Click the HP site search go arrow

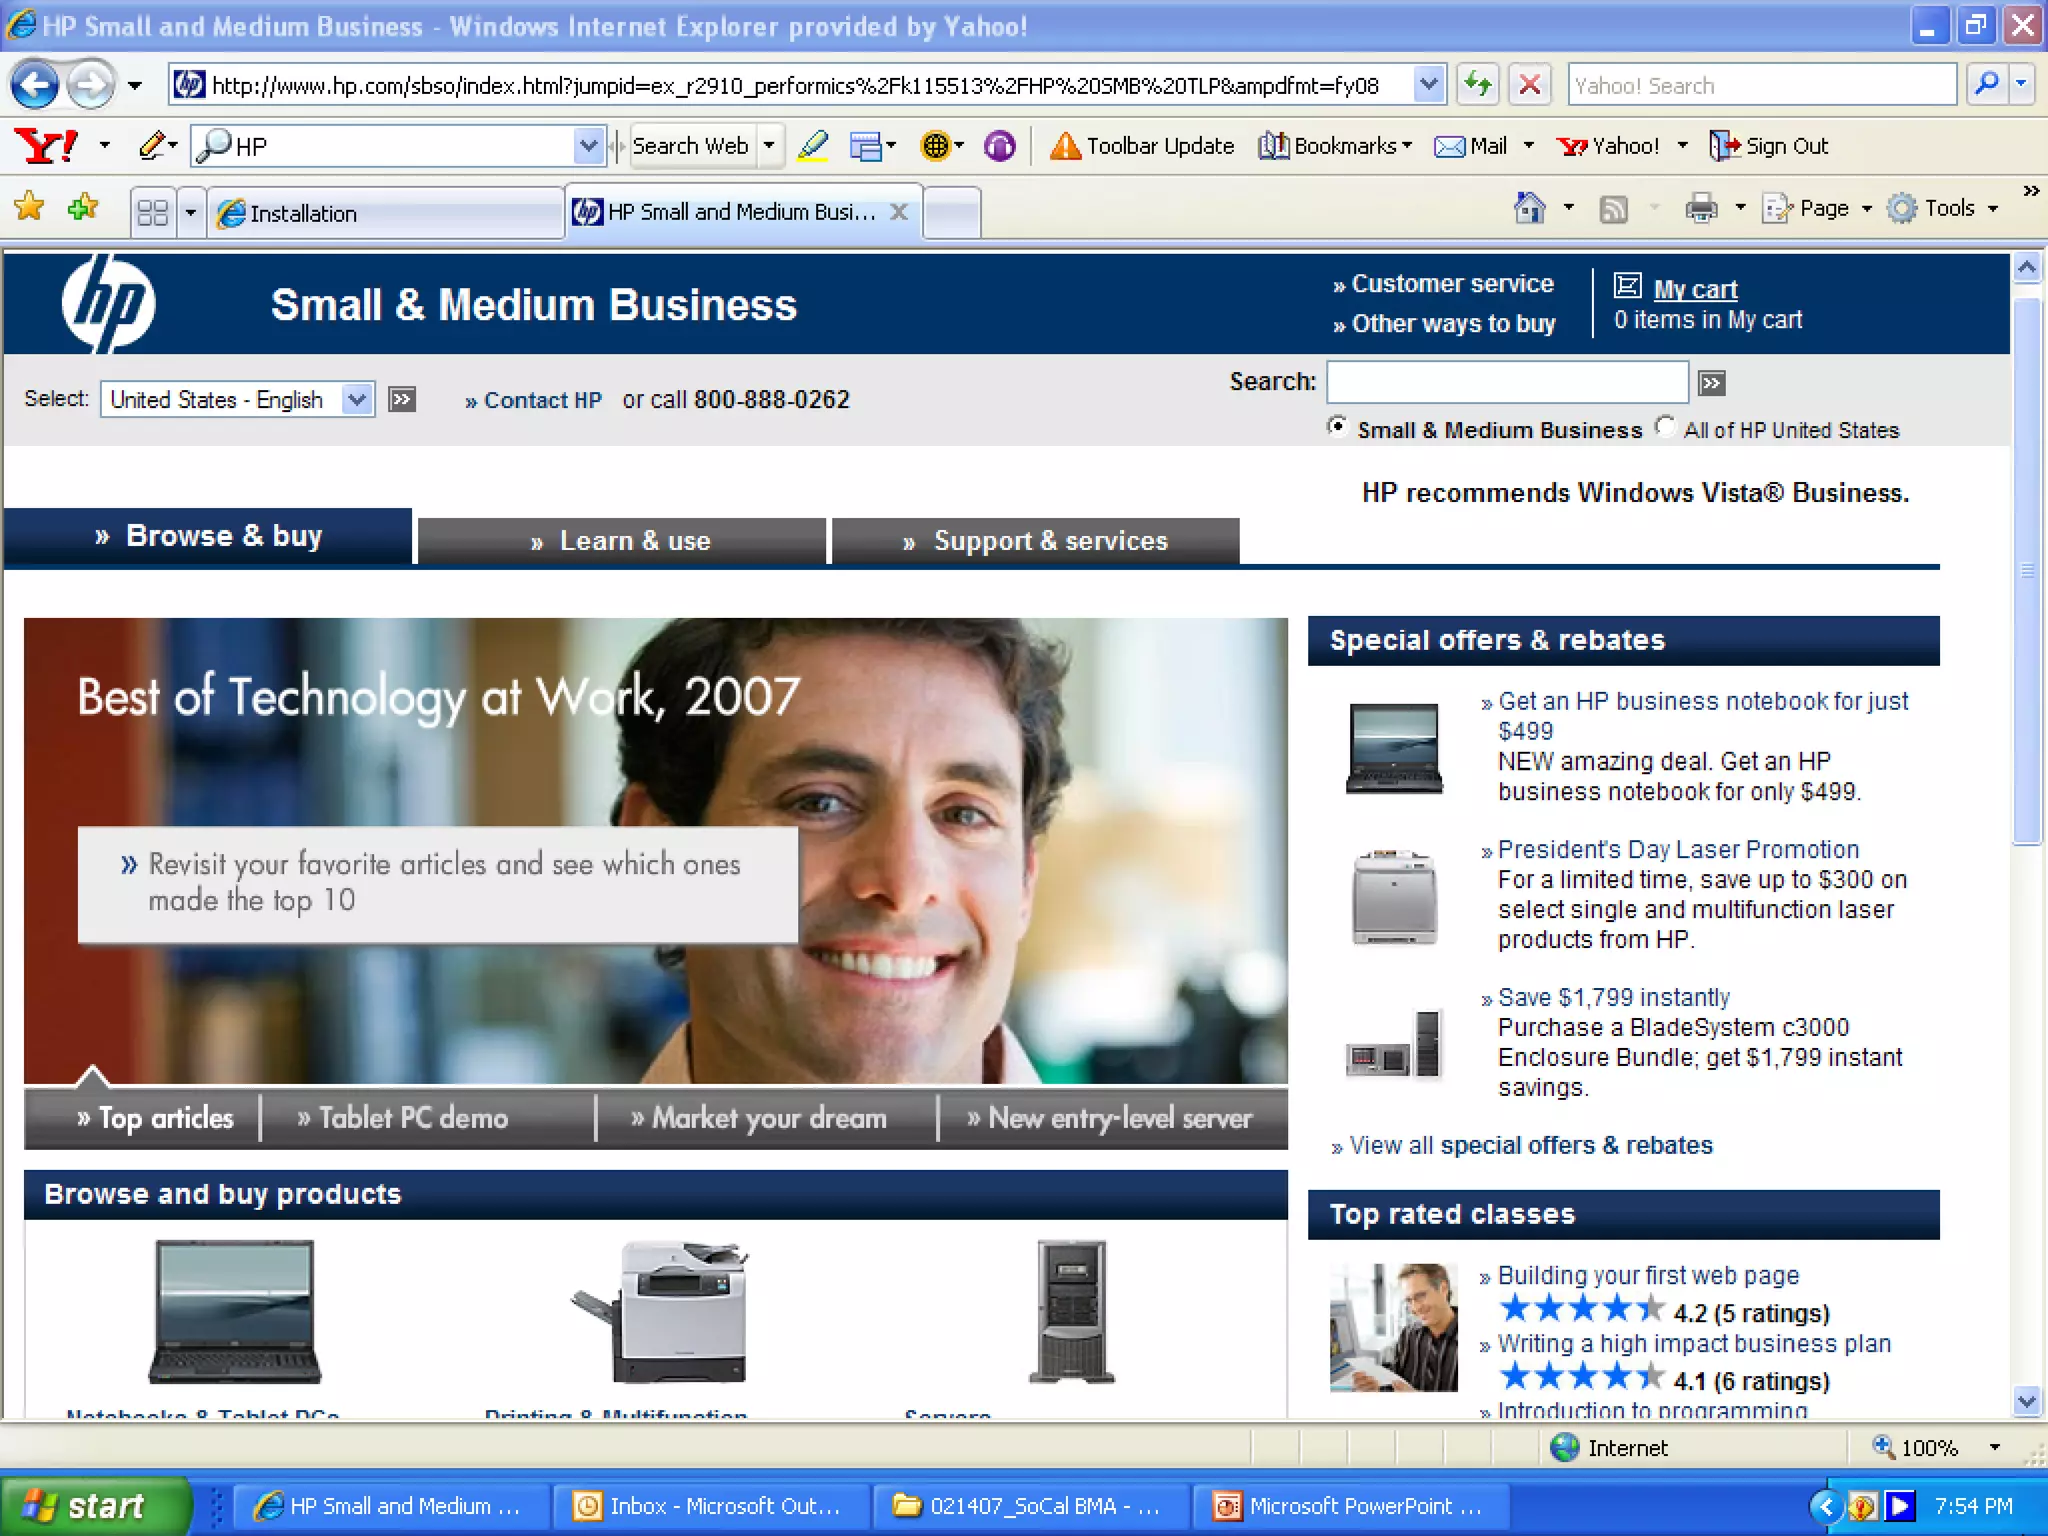(1712, 383)
